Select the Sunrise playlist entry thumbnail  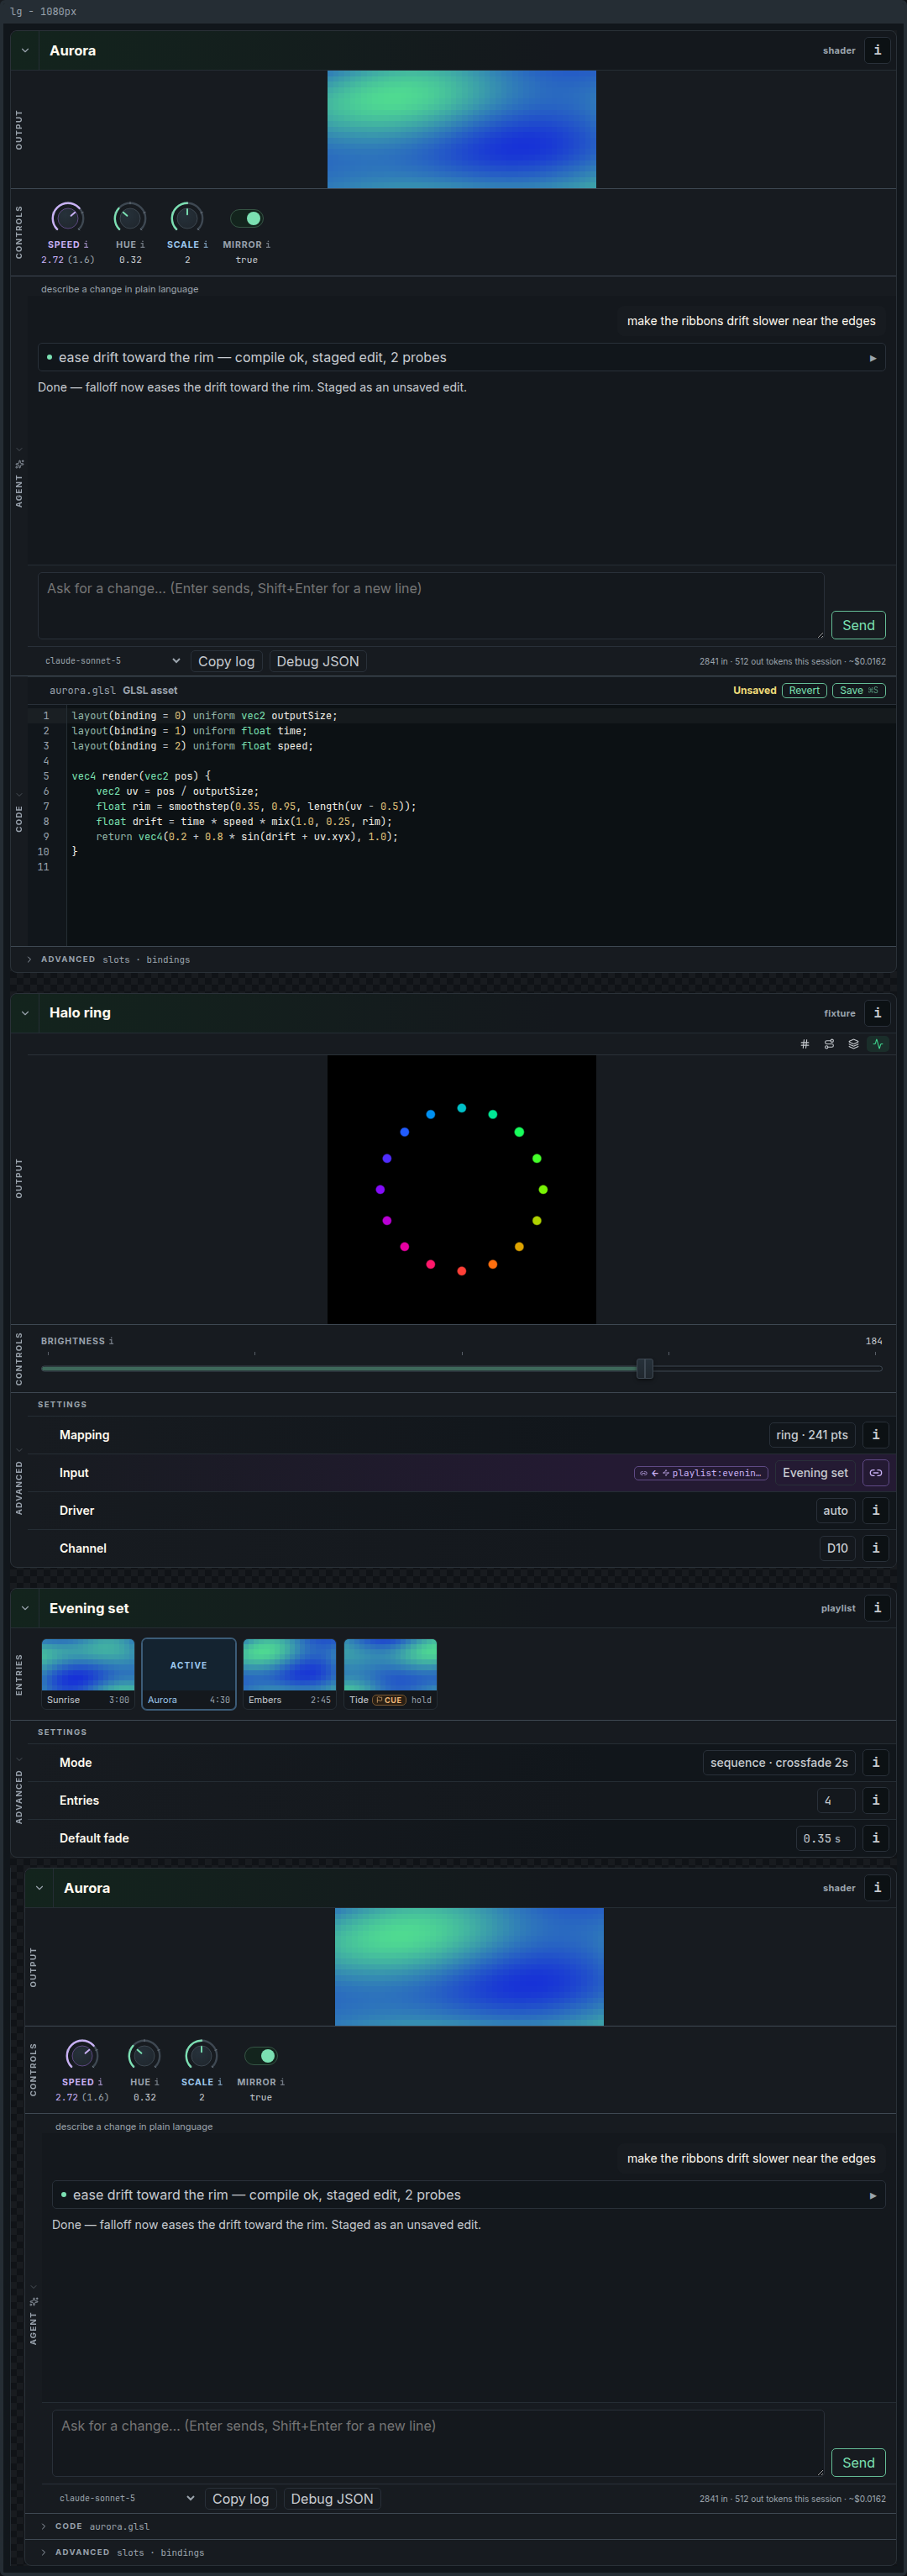tap(88, 1674)
